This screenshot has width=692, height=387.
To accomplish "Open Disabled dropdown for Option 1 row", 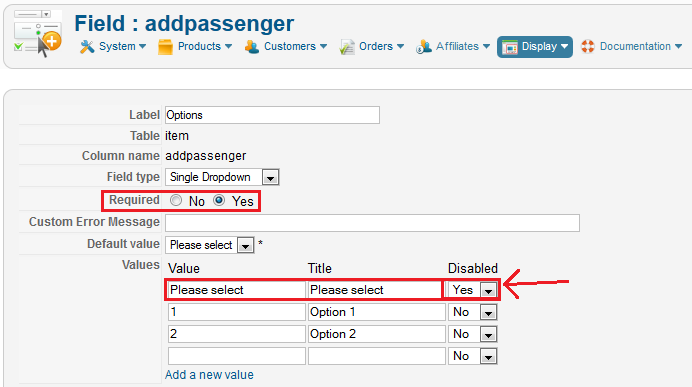I will [x=473, y=312].
